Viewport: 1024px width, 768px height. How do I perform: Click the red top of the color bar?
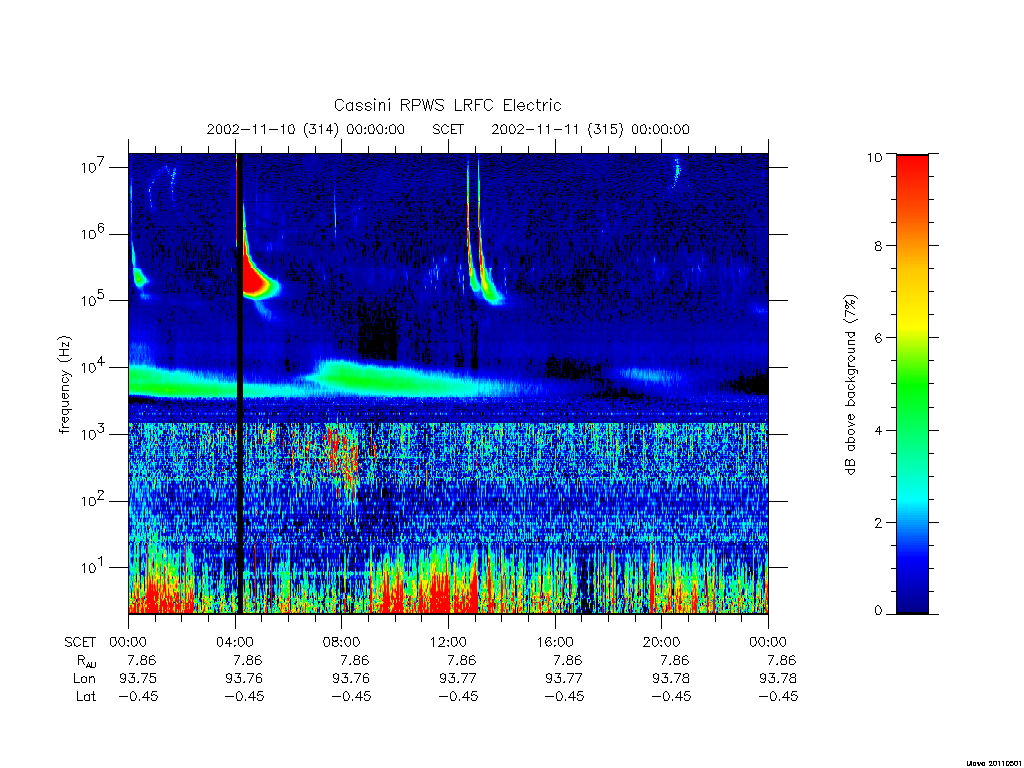912,168
